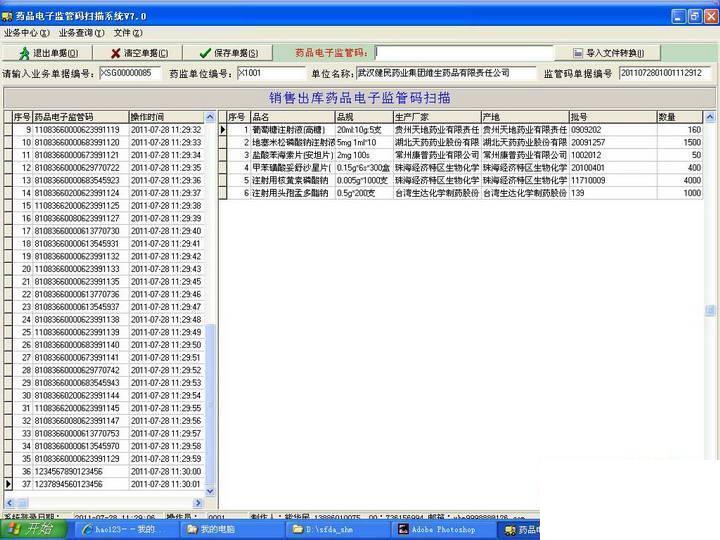The height and width of the screenshot is (540, 720).
Task: Click the exit document running-man icon
Action: click(24, 53)
